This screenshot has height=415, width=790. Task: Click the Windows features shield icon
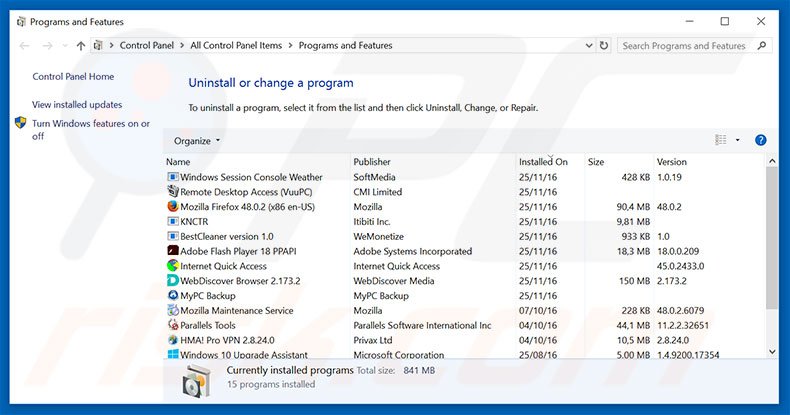21,123
